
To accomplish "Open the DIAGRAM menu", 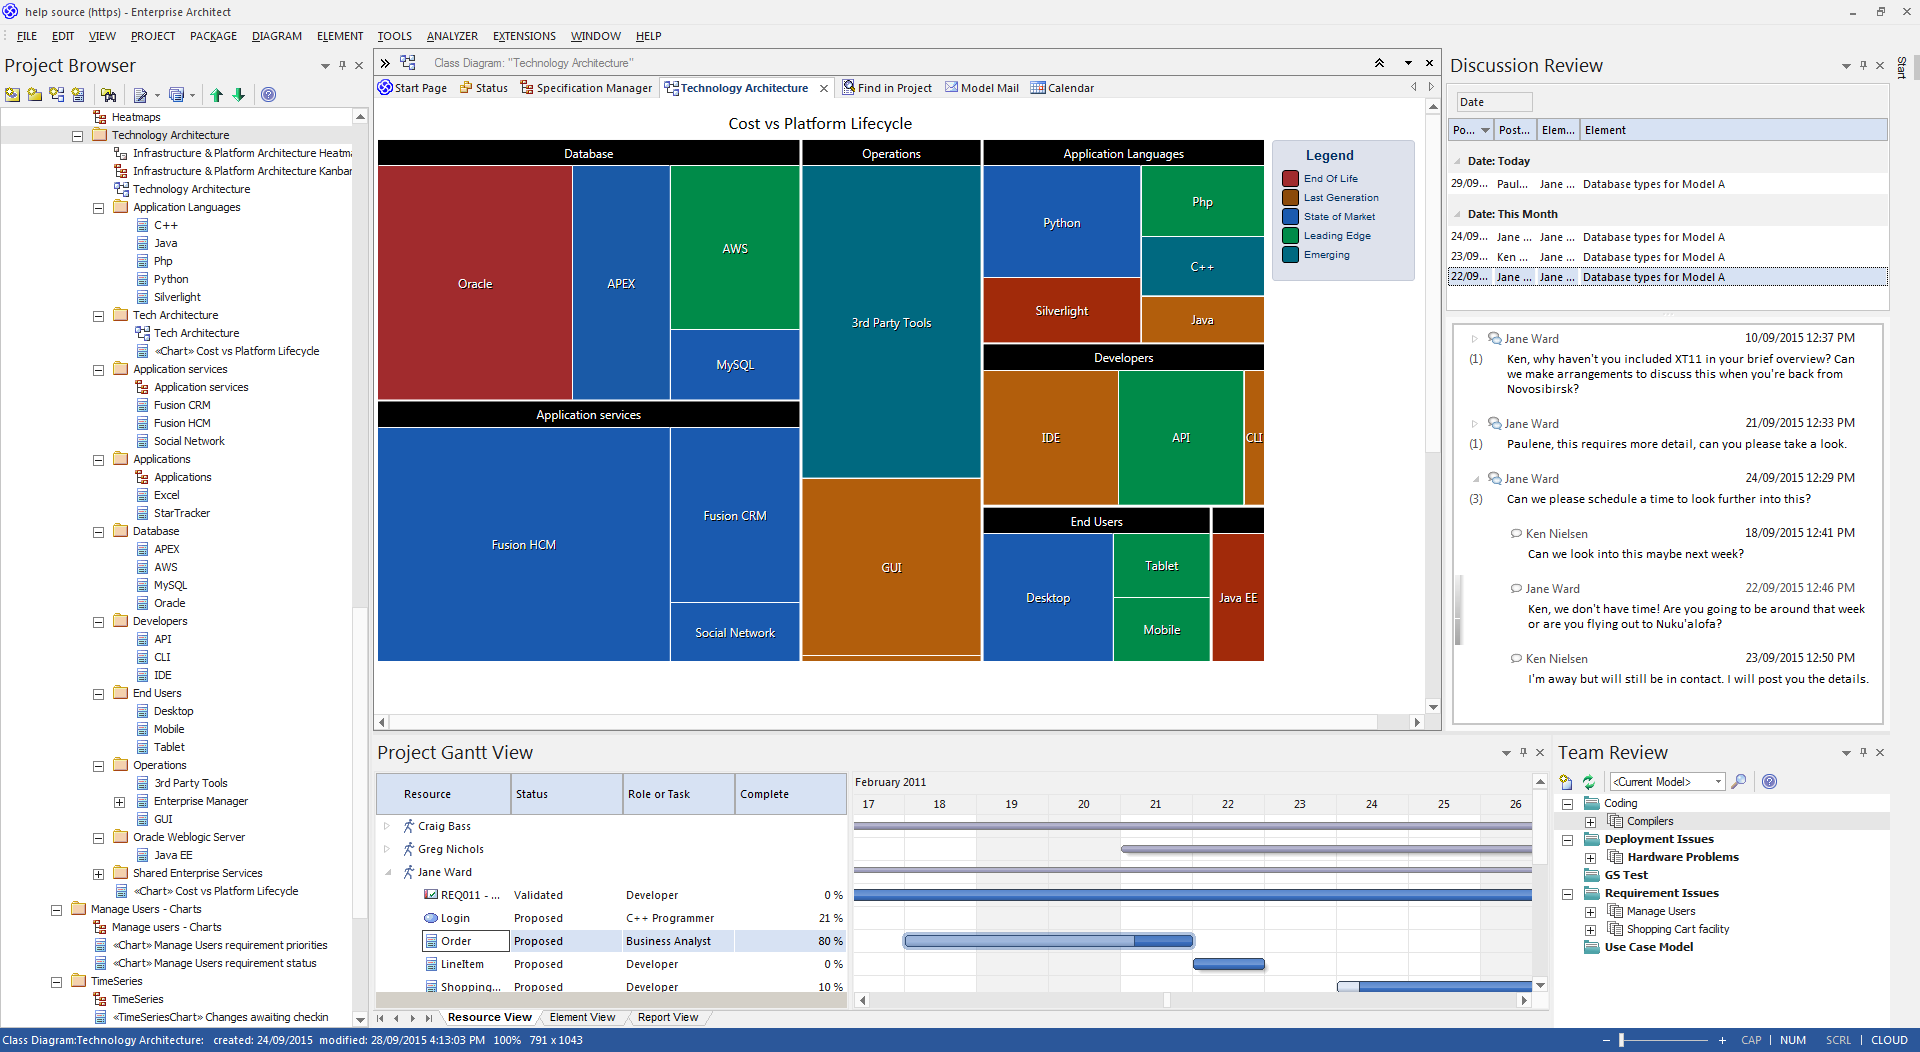I will (276, 36).
